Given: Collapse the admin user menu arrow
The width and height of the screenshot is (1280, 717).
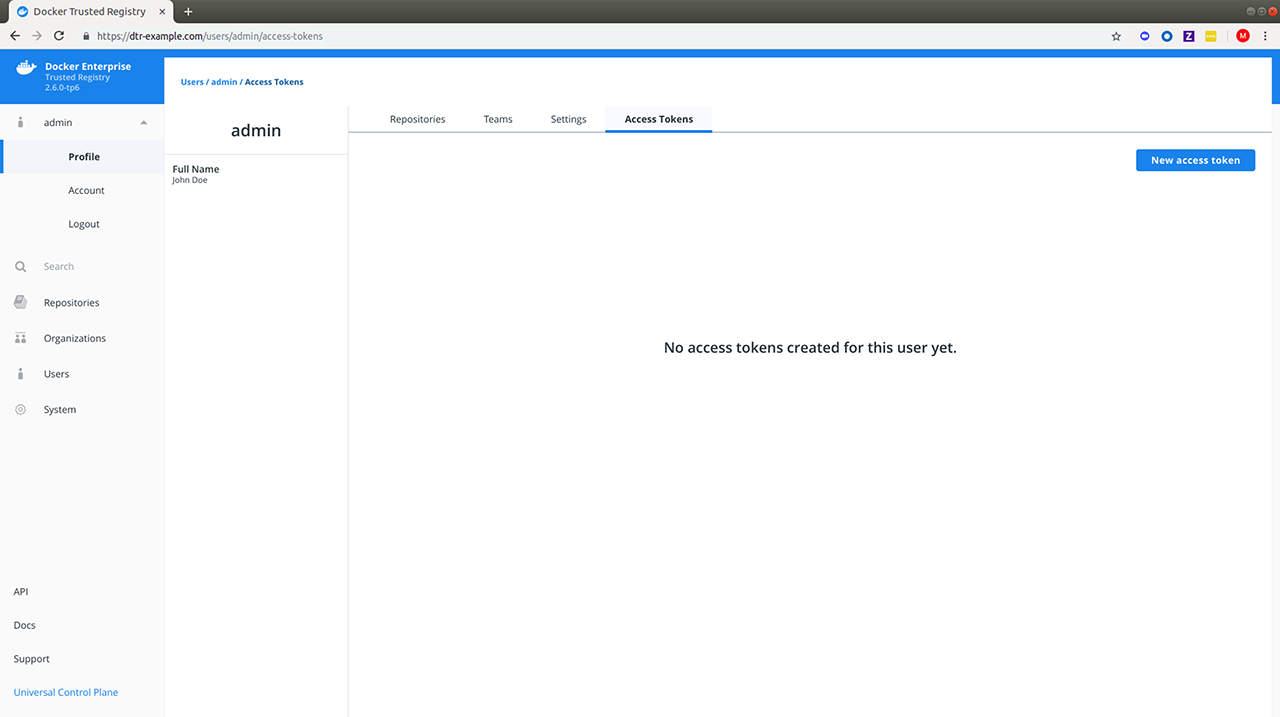Looking at the screenshot, I should pyautogui.click(x=144, y=123).
